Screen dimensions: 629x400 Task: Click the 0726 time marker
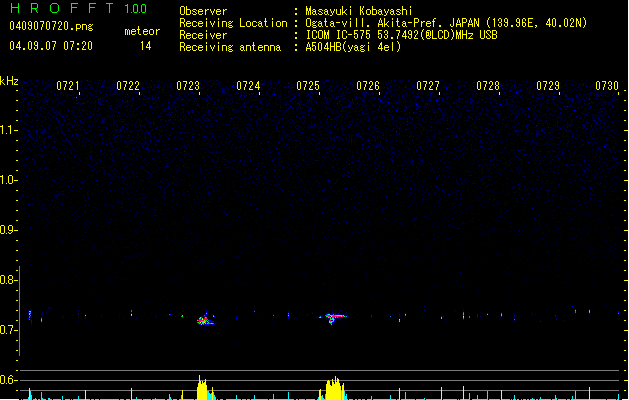[x=368, y=86]
